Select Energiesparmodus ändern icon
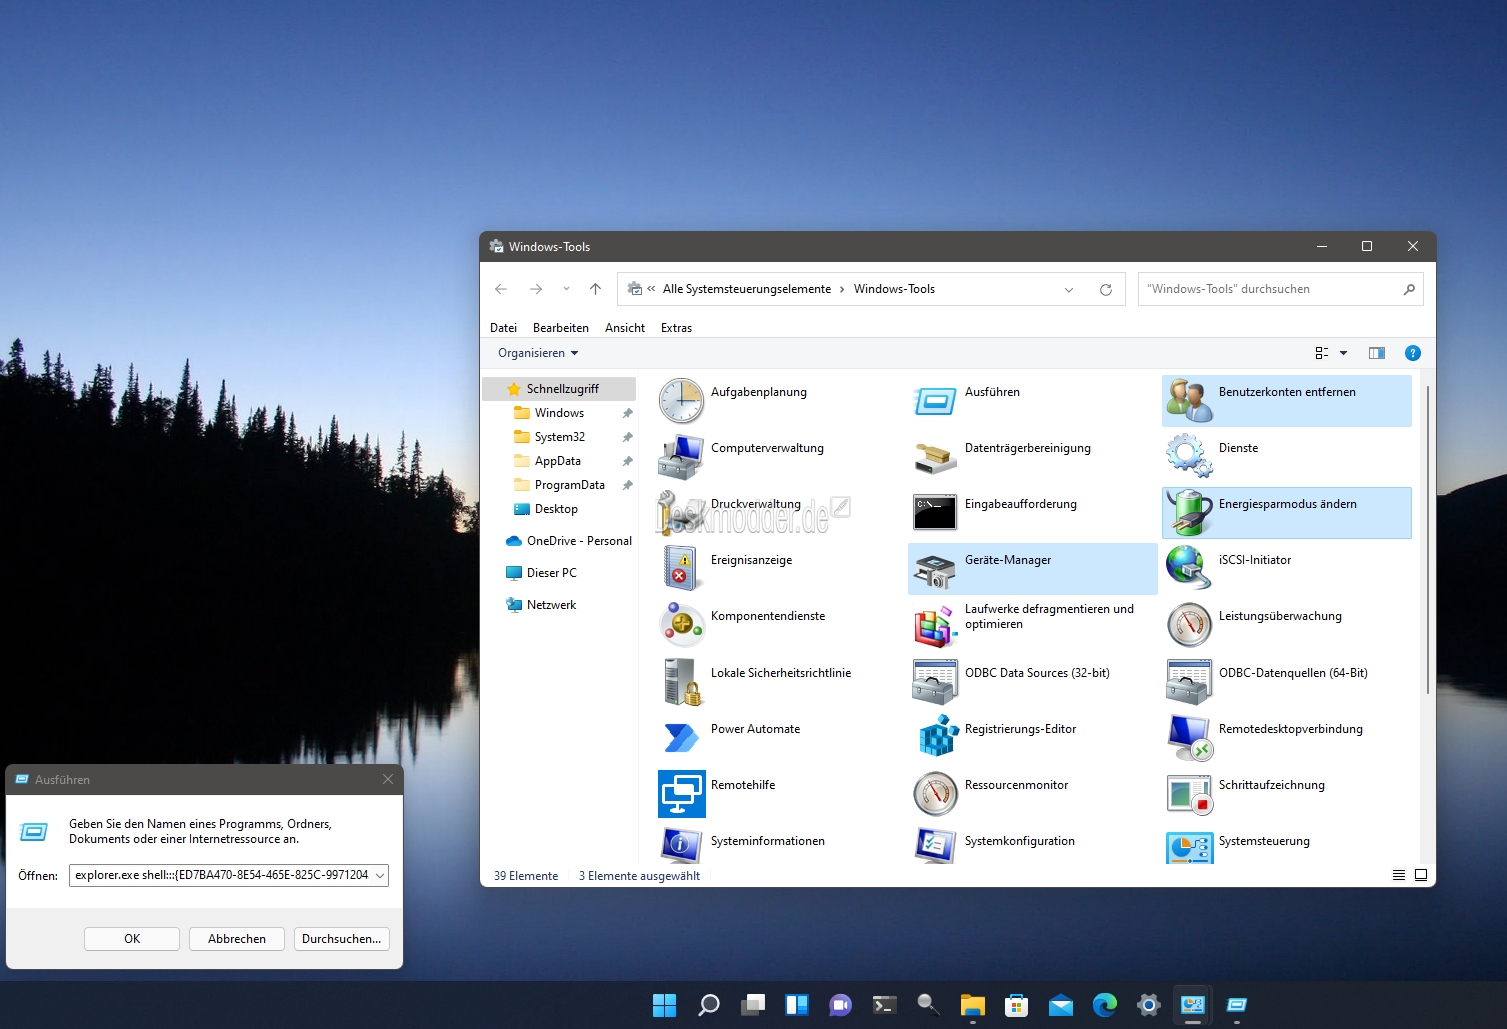The height and width of the screenshot is (1029, 1507). tap(1189, 513)
